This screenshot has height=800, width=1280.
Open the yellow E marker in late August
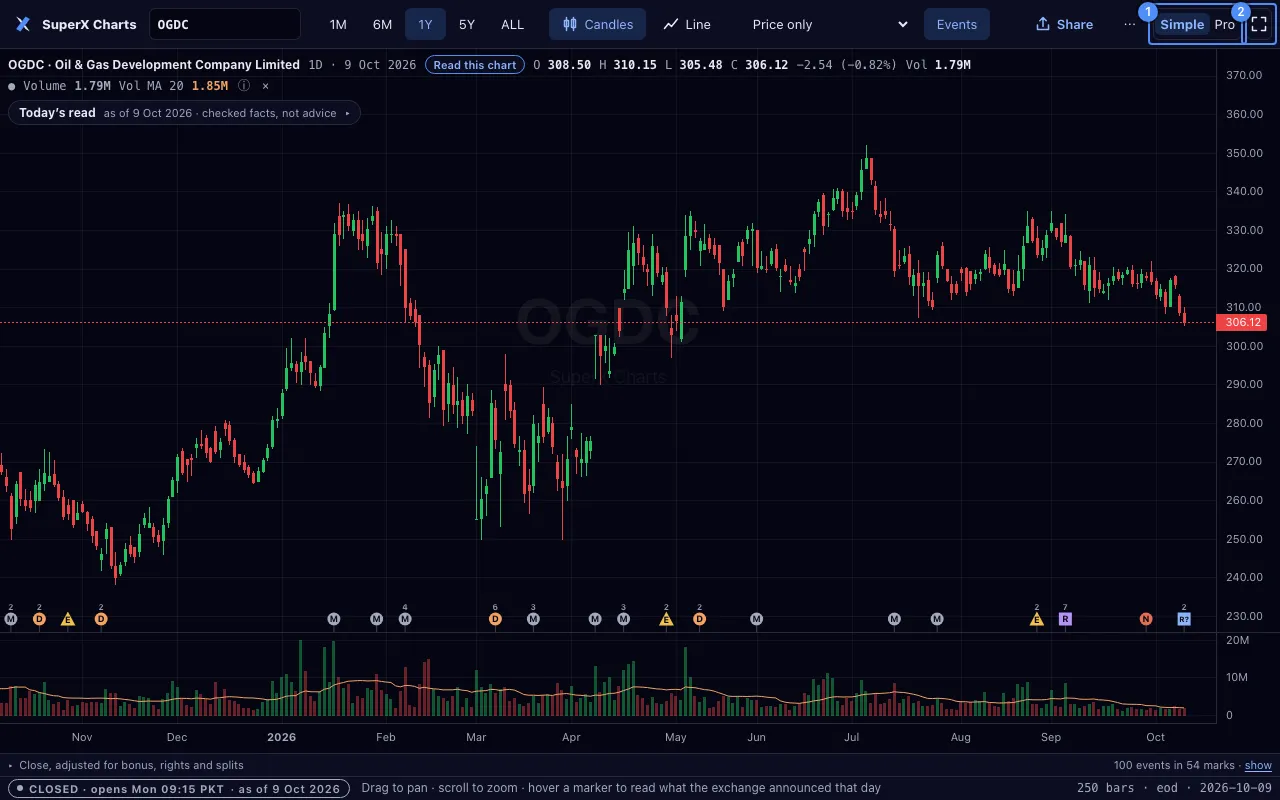[1037, 619]
